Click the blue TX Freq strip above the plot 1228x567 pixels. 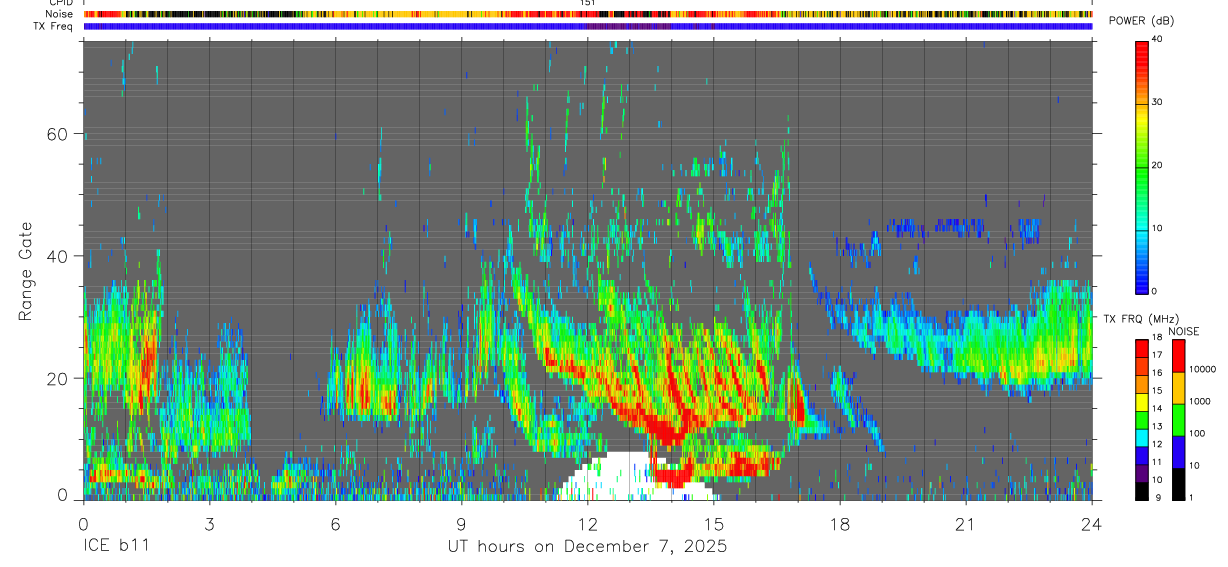point(587,26)
